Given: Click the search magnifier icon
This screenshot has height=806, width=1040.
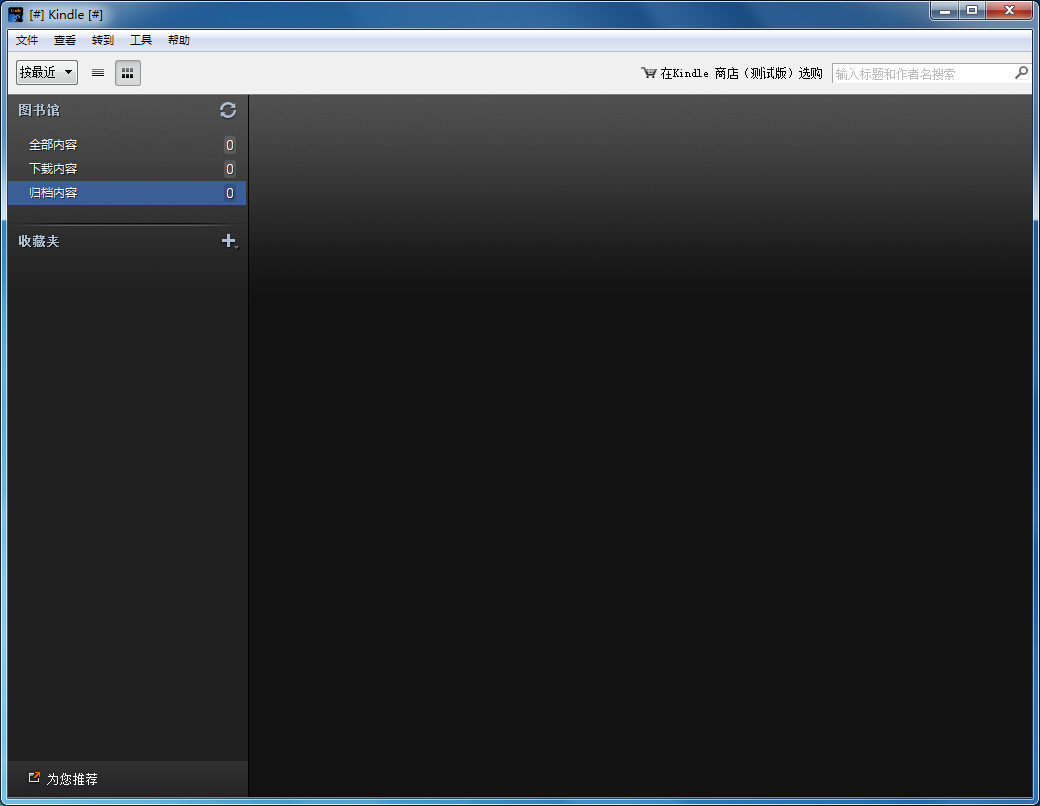Looking at the screenshot, I should click(1021, 73).
